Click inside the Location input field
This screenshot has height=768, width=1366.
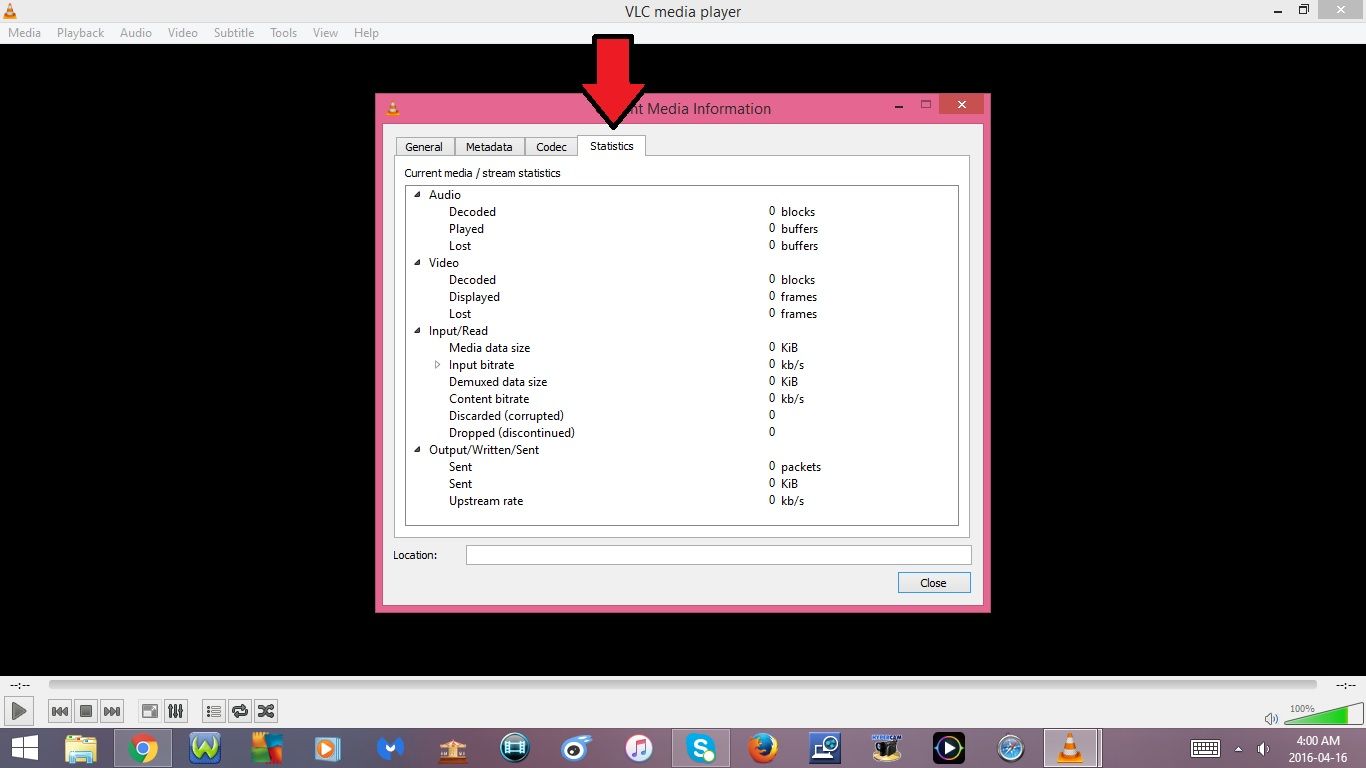(x=718, y=555)
